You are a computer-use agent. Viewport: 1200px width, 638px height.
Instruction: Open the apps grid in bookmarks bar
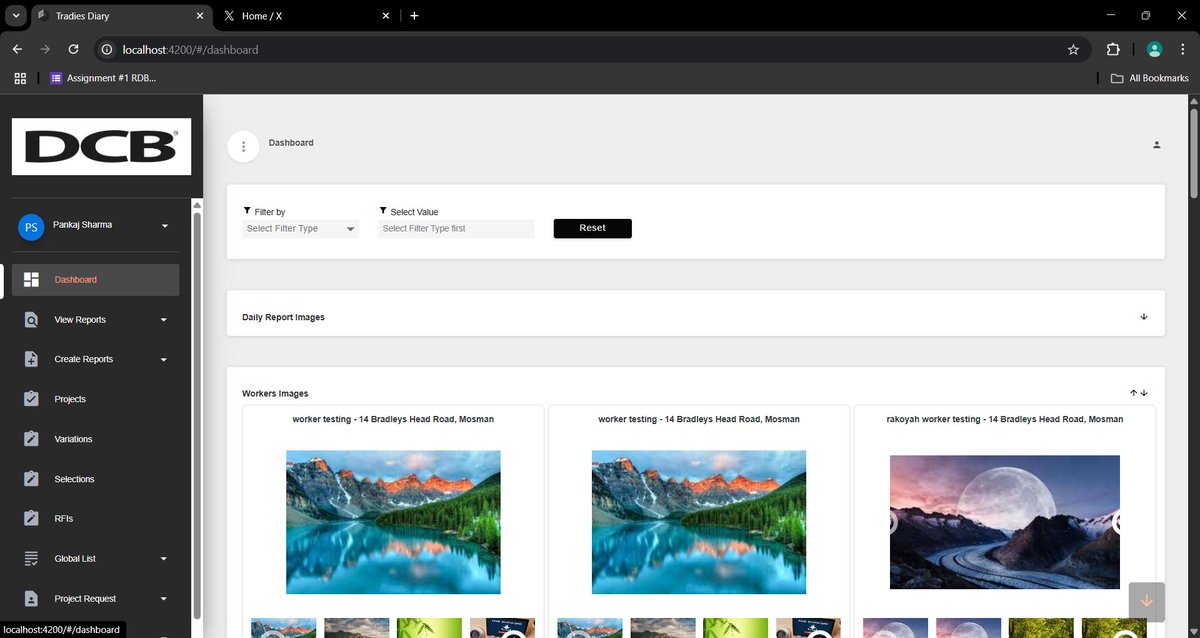click(20, 78)
